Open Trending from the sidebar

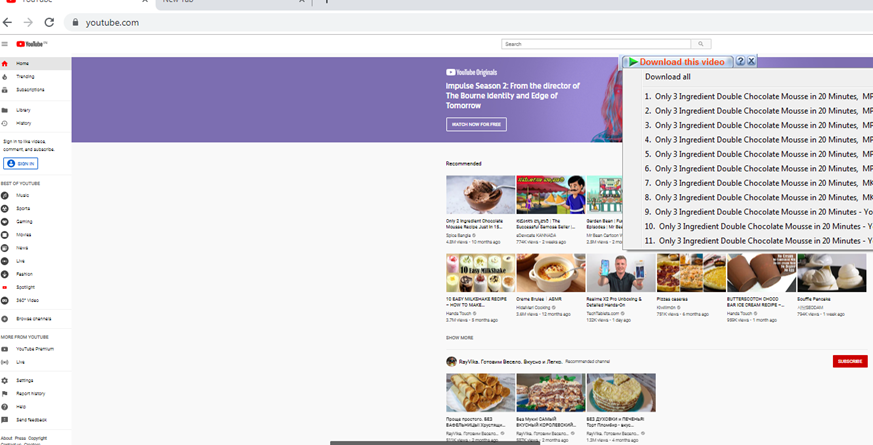pyautogui.click(x=24, y=77)
